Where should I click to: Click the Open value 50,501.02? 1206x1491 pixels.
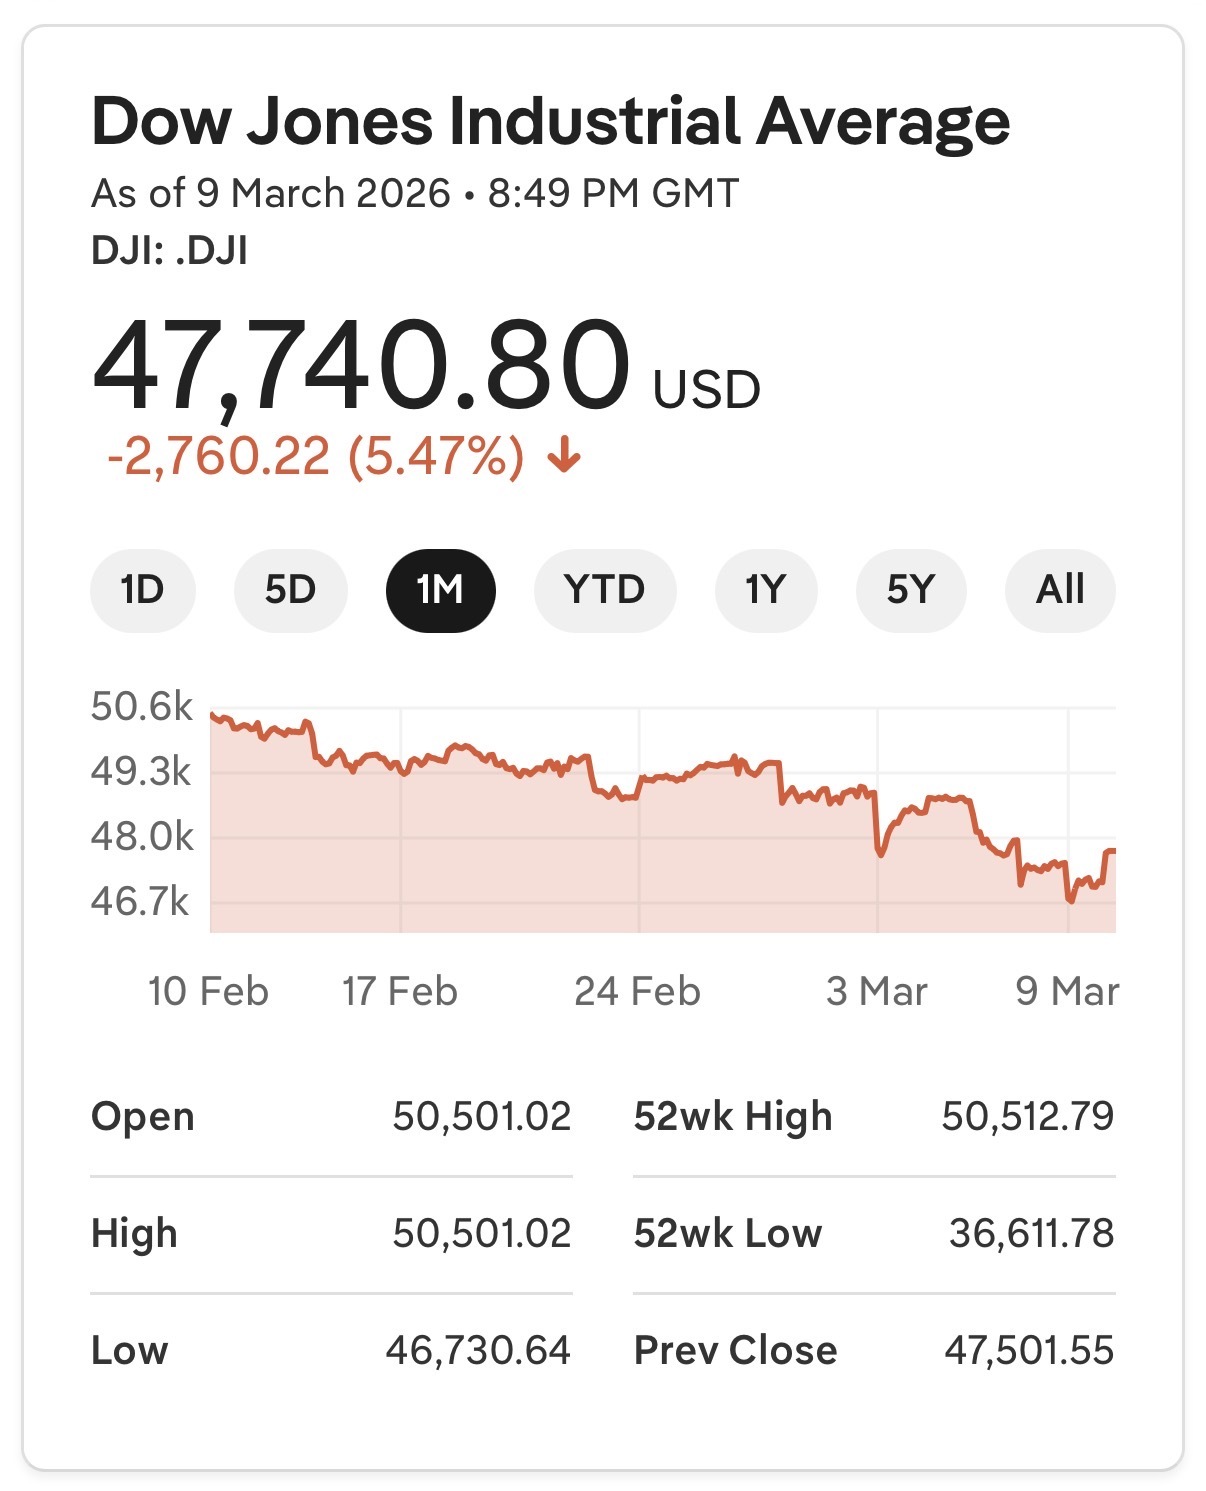pyautogui.click(x=481, y=1116)
